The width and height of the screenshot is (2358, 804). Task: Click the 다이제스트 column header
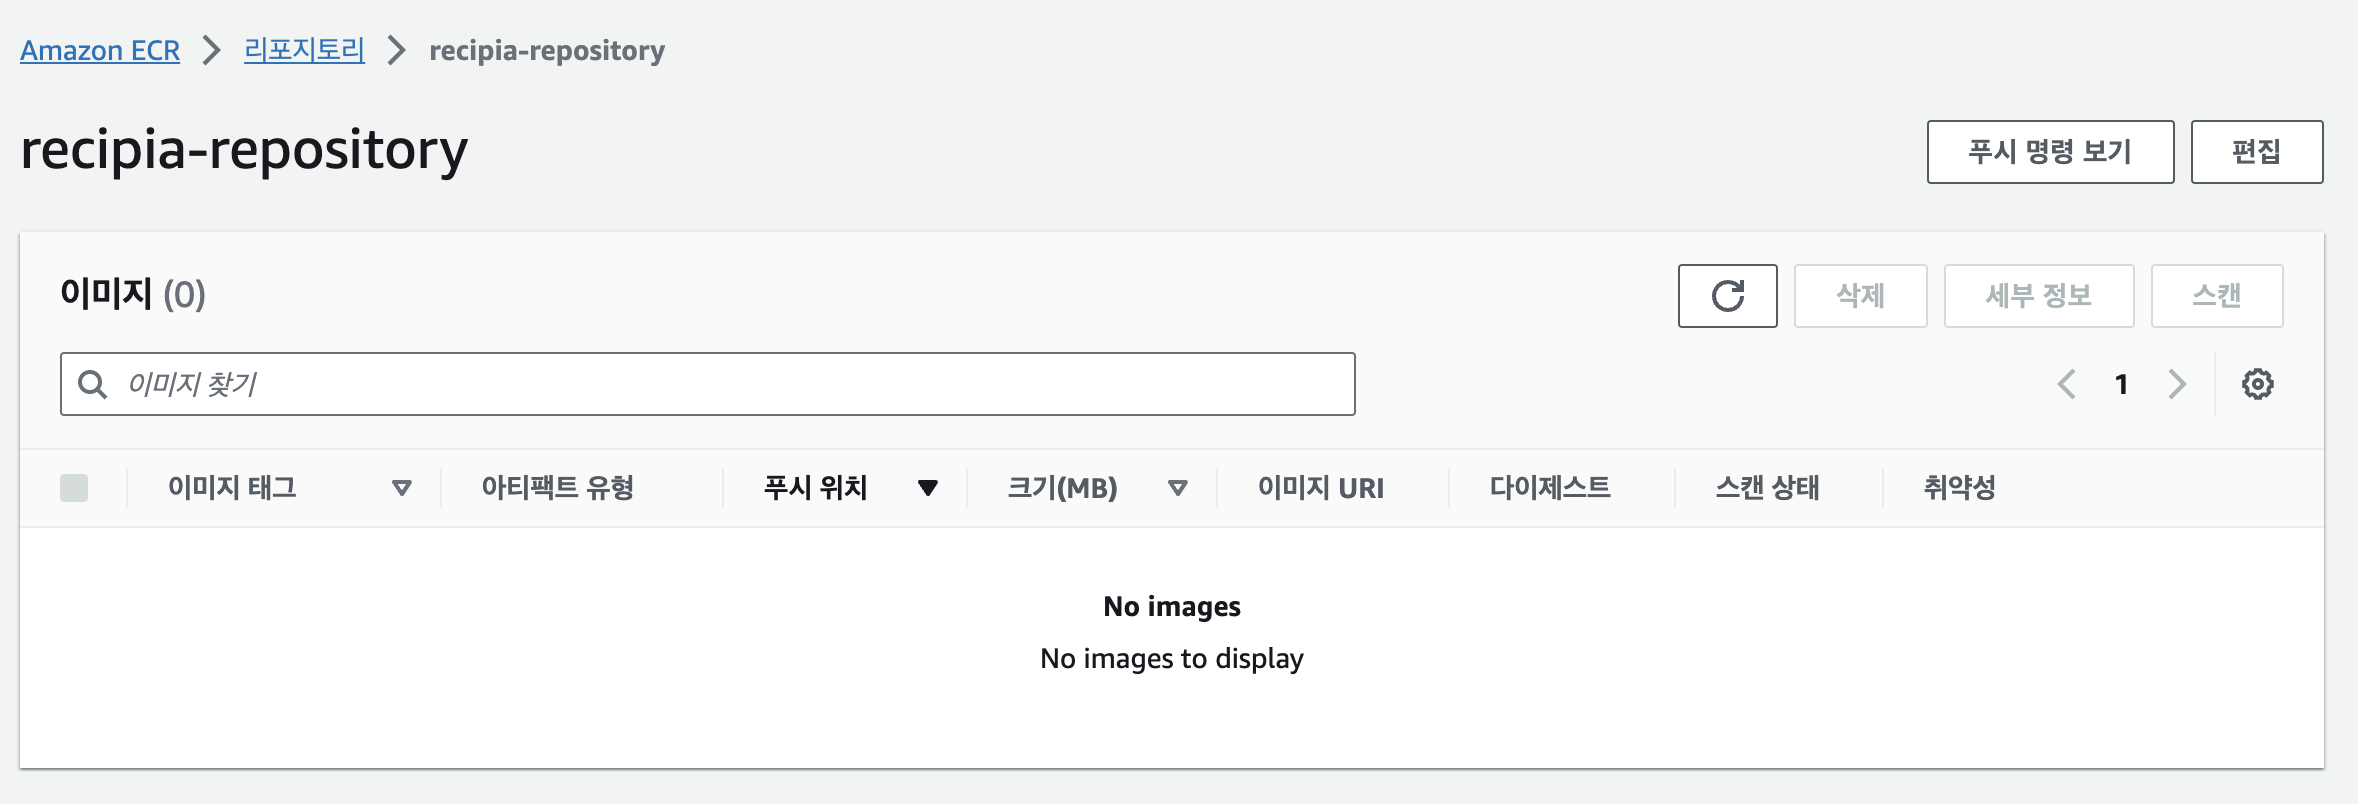pyautogui.click(x=1549, y=488)
